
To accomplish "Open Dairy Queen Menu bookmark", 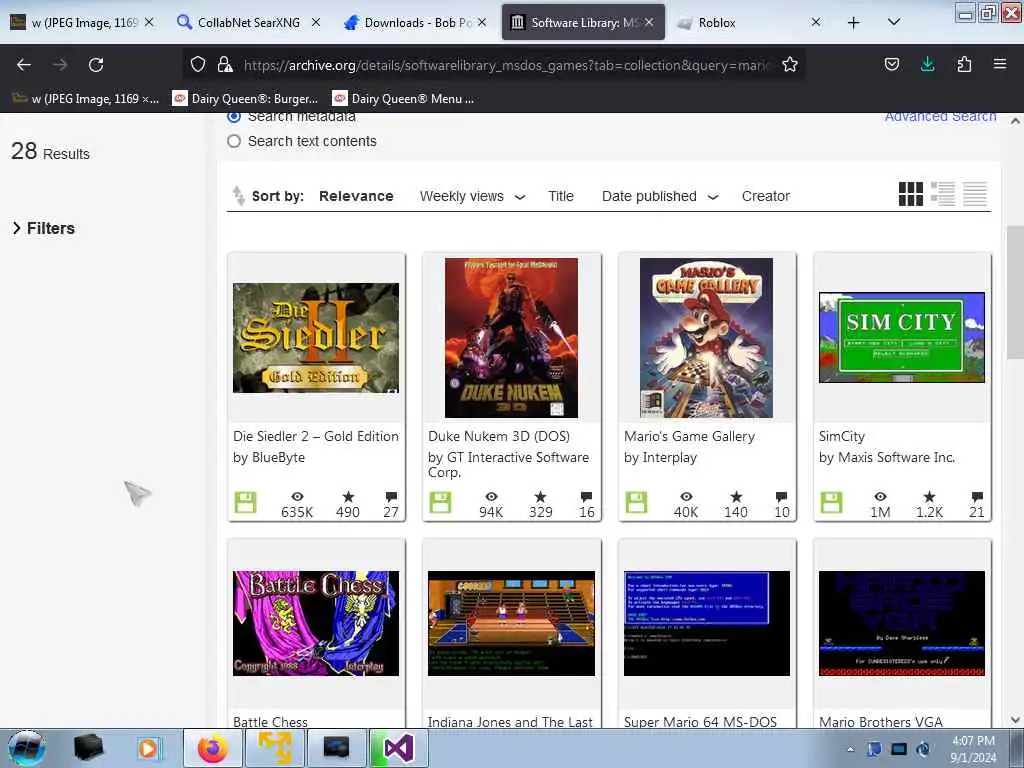I will 403,99.
